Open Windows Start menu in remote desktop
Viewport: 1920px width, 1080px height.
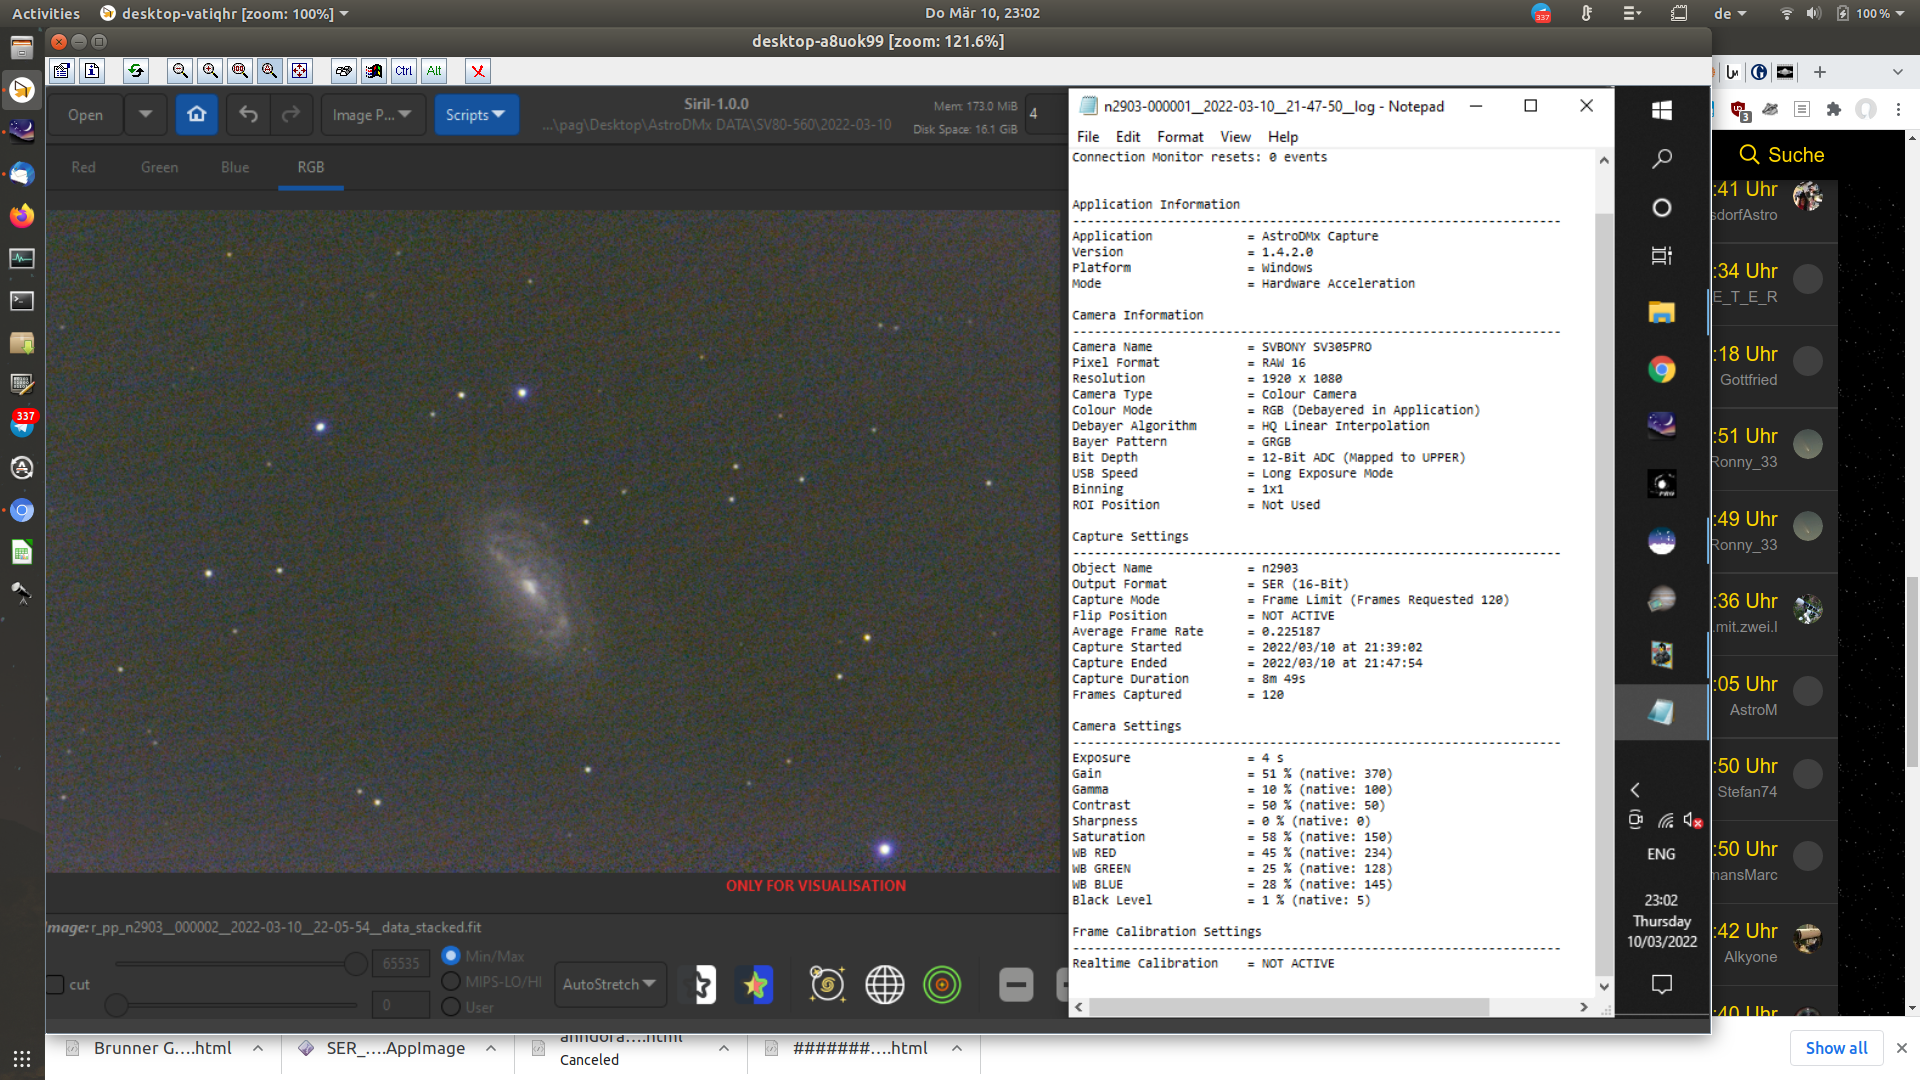click(1662, 110)
